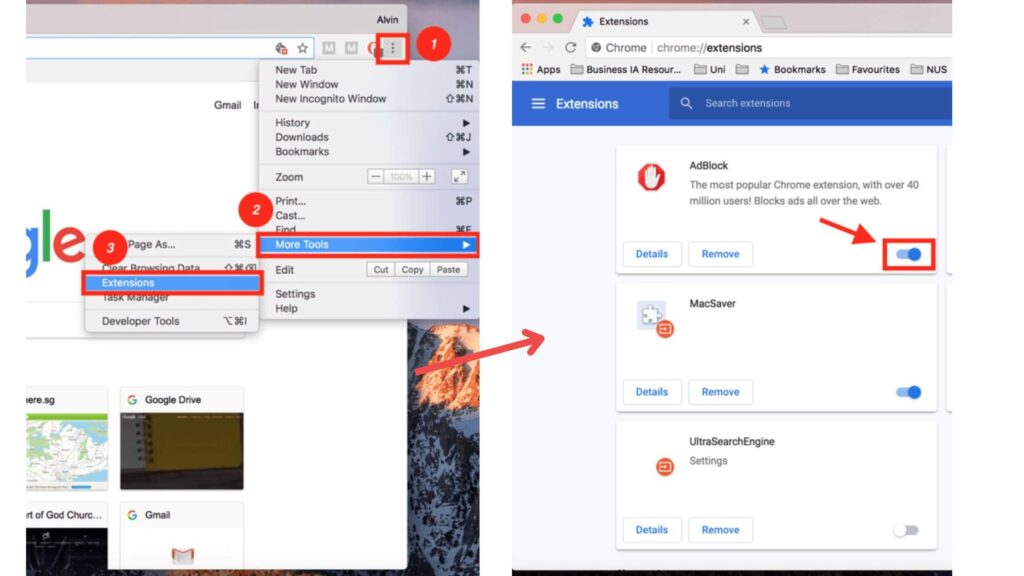Click the fullscreen icon beside Zoom controls

coord(457,177)
